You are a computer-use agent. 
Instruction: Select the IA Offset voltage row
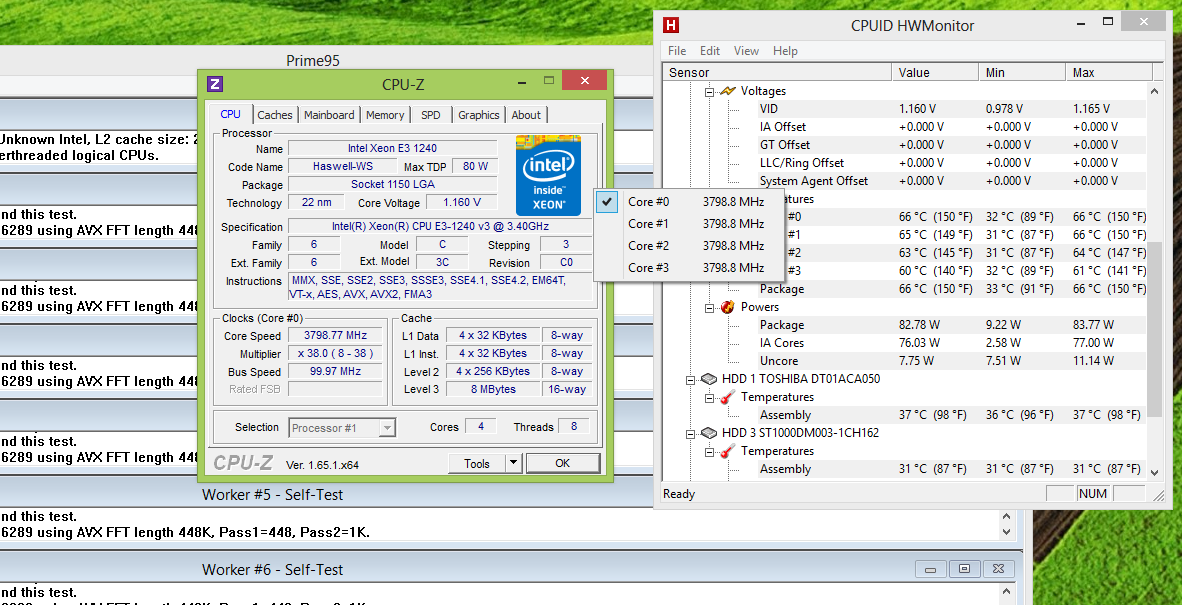952,127
